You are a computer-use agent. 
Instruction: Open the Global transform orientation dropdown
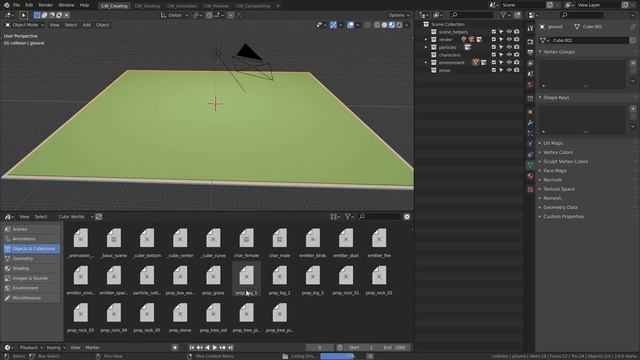click(x=174, y=15)
